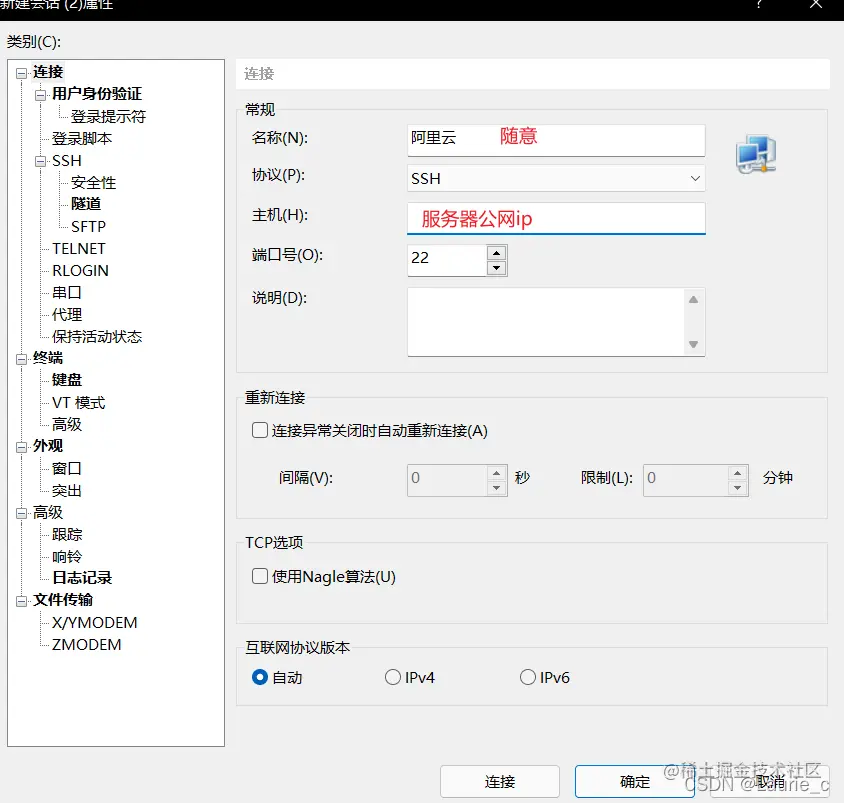844x803 pixels.
Task: Click the session computer icon
Action: click(x=756, y=151)
